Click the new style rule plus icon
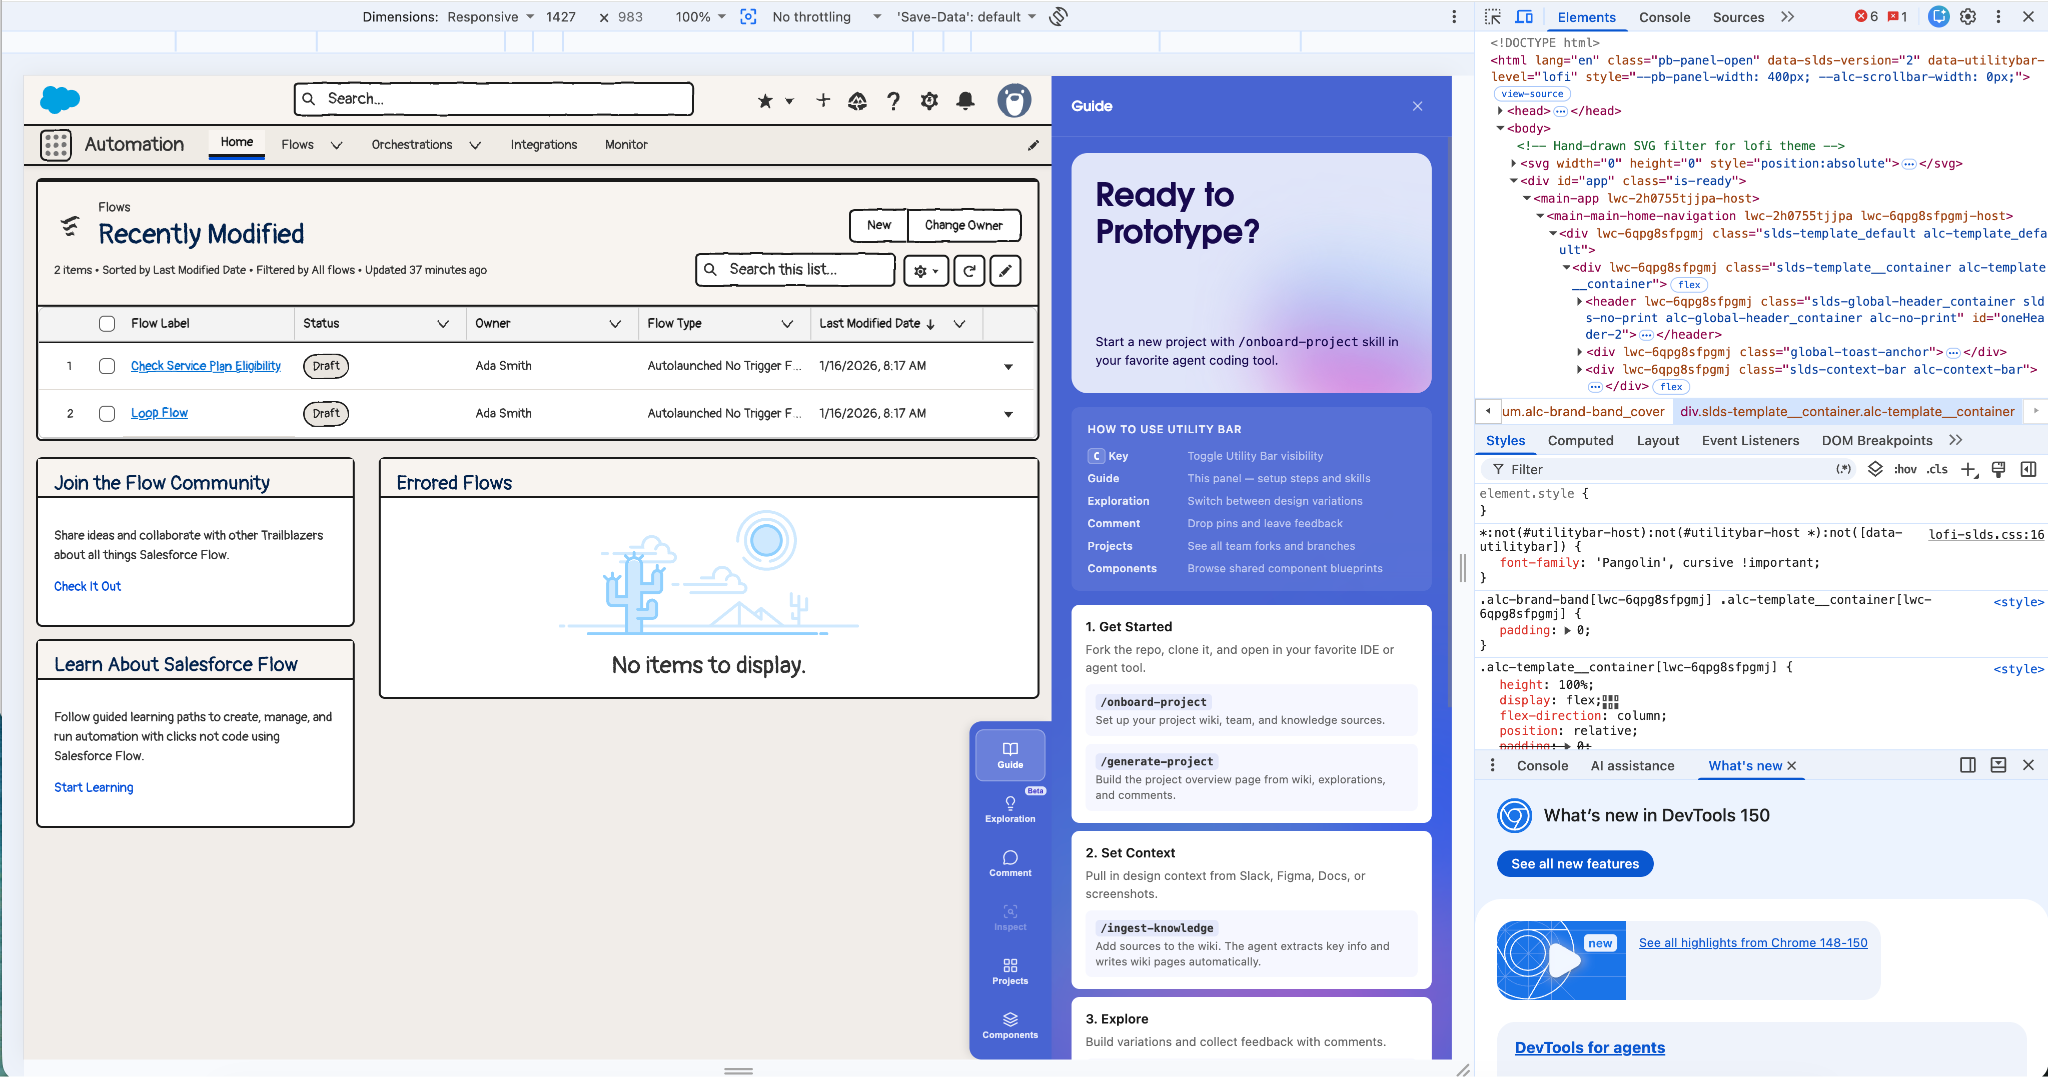The height and width of the screenshot is (1077, 2048). pos(1968,469)
